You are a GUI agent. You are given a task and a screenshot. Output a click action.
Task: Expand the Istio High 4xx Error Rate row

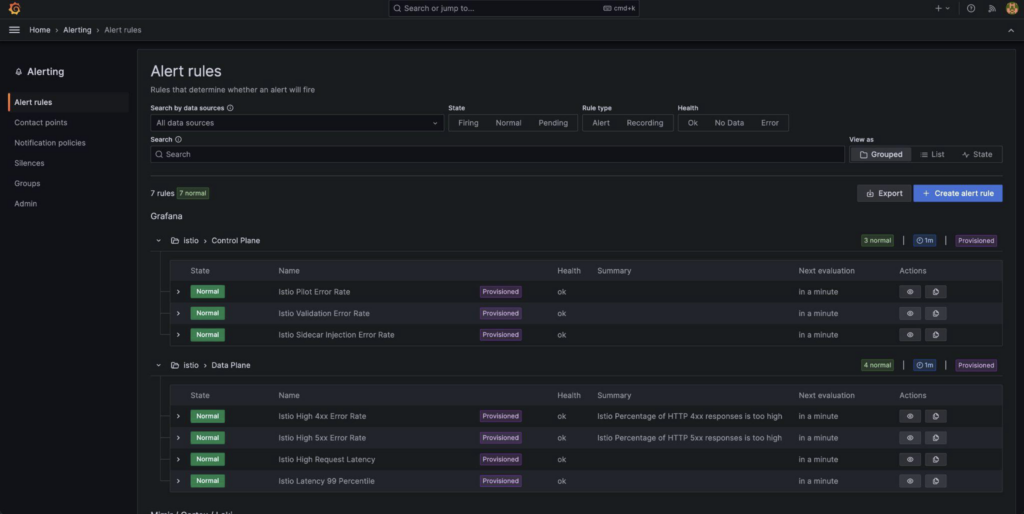pos(178,416)
